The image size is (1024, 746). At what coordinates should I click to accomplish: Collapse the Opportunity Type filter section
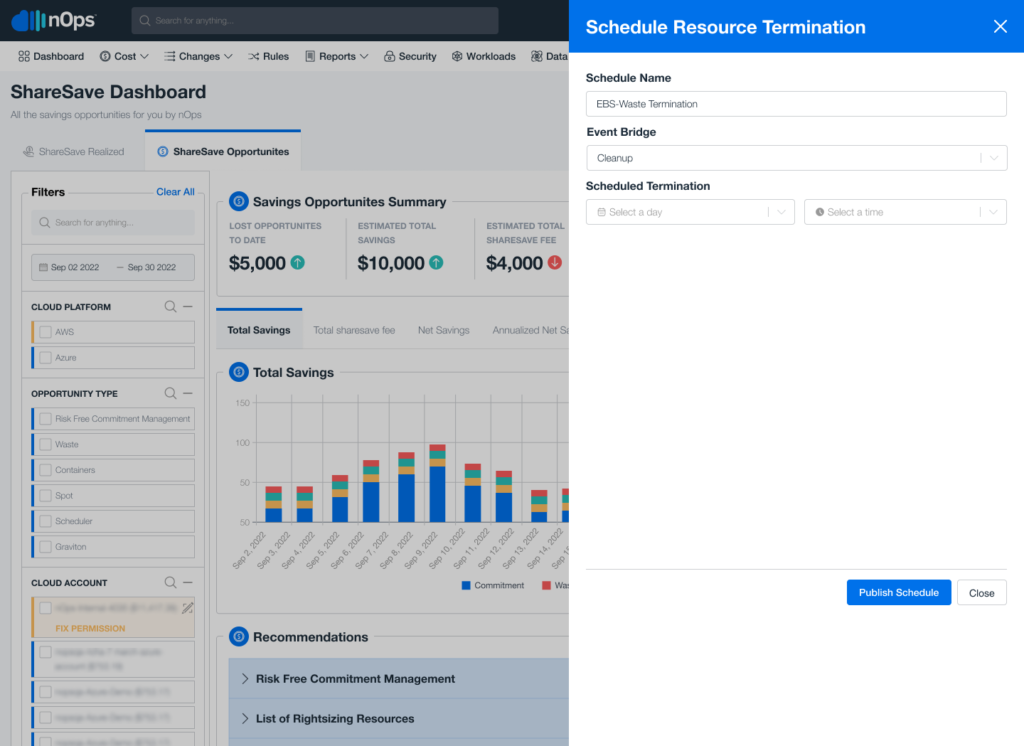pyautogui.click(x=188, y=393)
